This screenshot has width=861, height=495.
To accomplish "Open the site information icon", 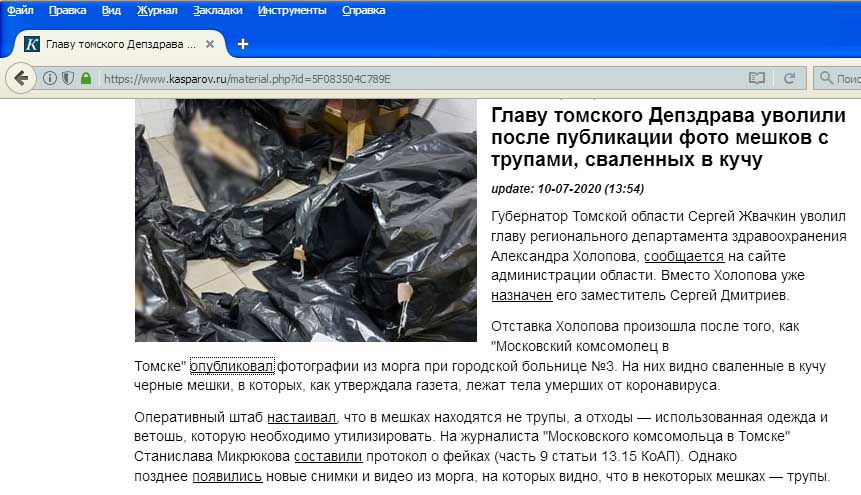I will pos(49,79).
